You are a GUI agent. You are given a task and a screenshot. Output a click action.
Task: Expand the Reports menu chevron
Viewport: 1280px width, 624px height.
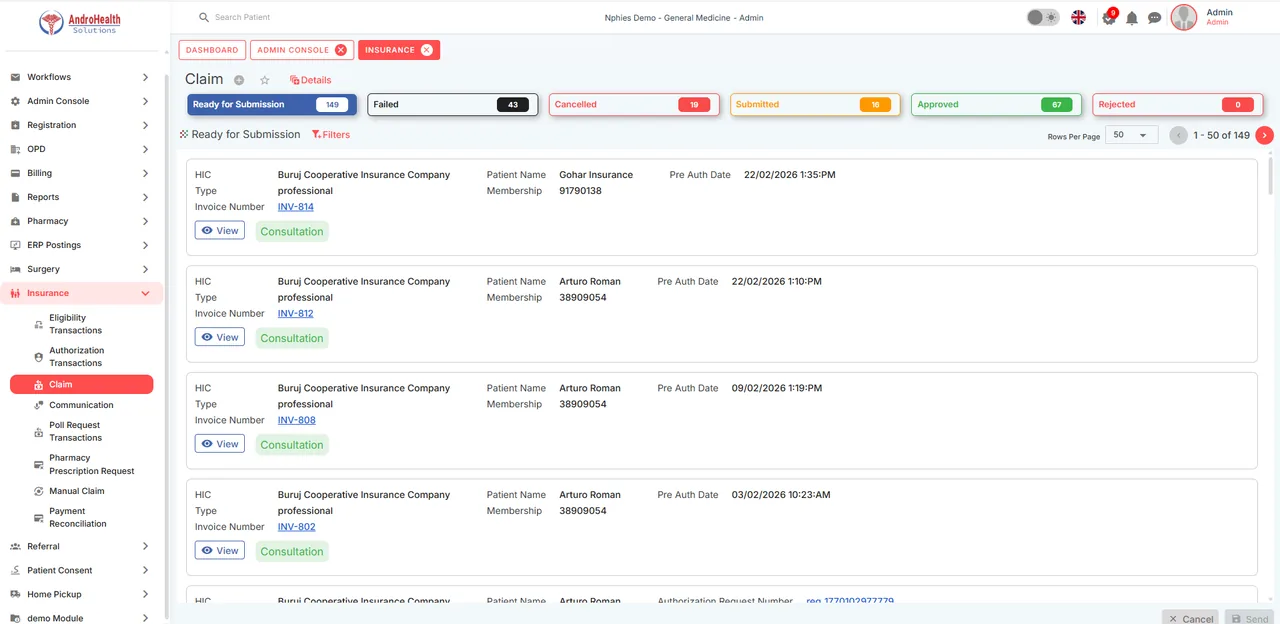(x=145, y=197)
